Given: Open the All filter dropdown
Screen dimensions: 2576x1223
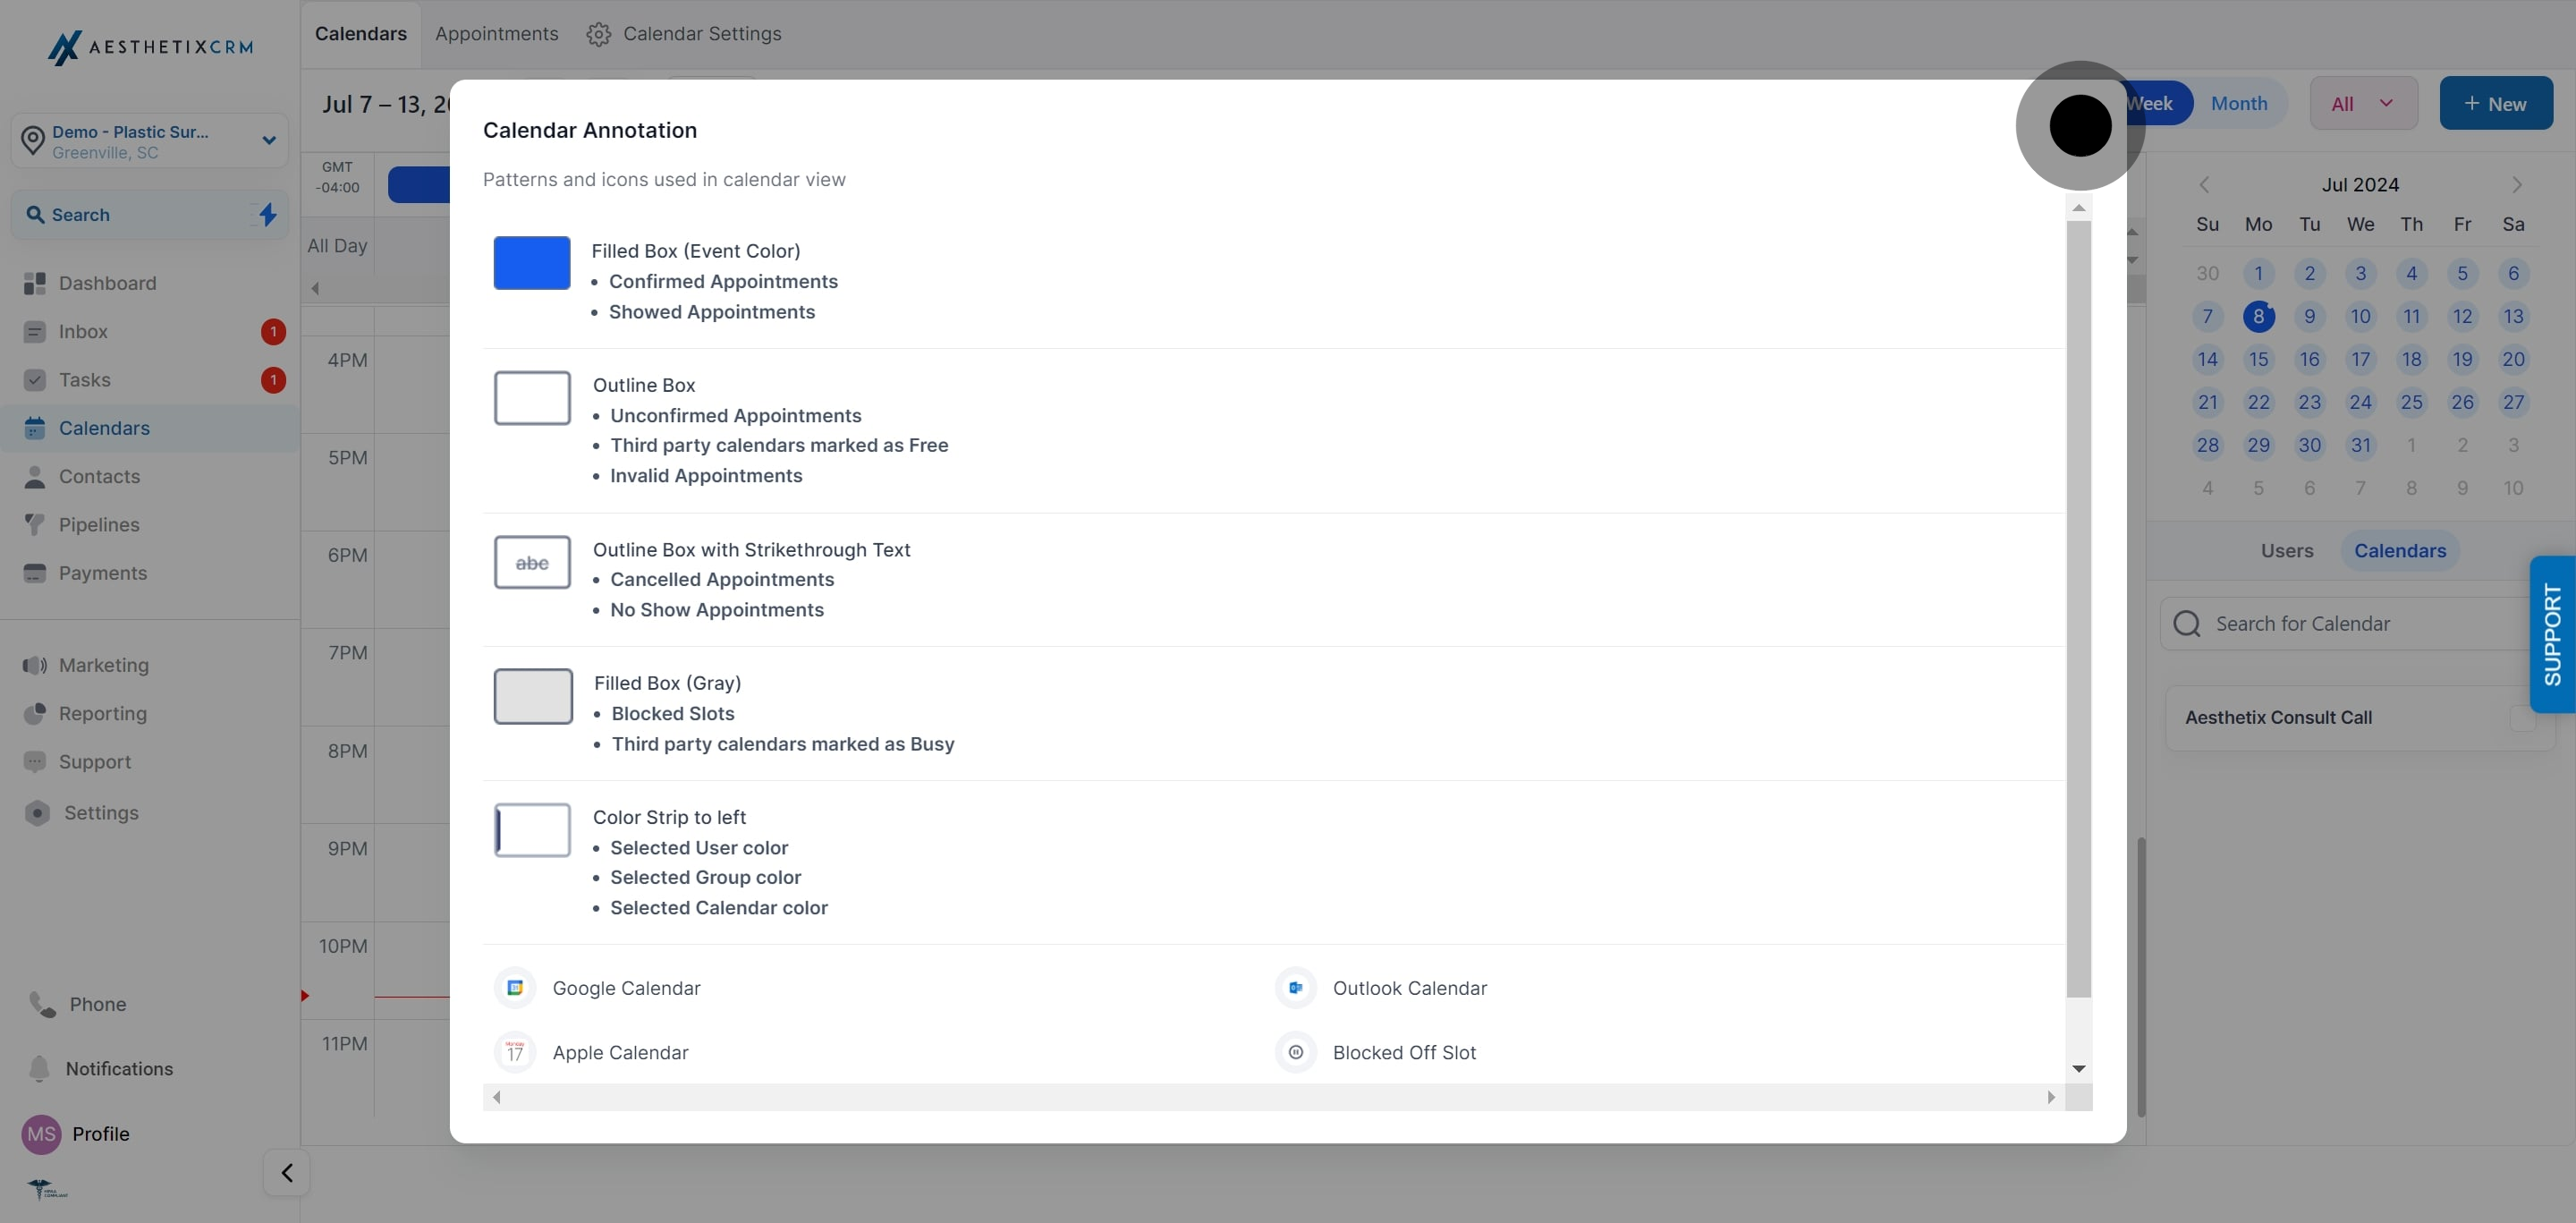Looking at the screenshot, I should point(2364,103).
